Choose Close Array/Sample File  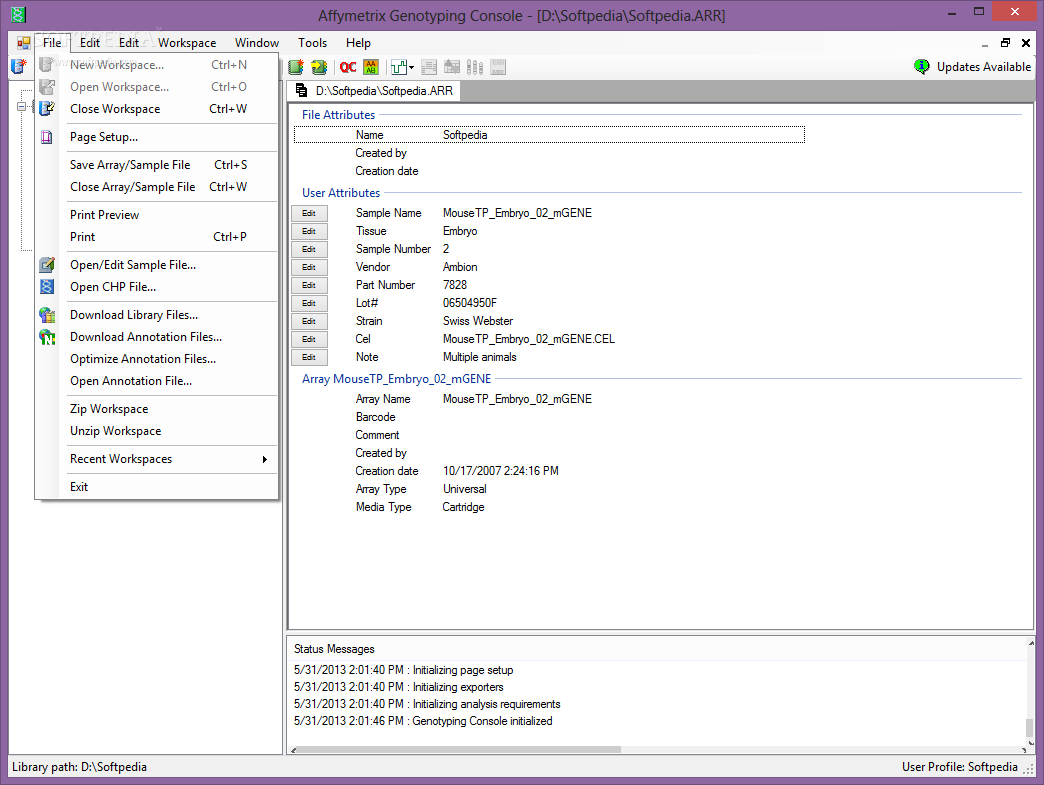tap(157, 187)
